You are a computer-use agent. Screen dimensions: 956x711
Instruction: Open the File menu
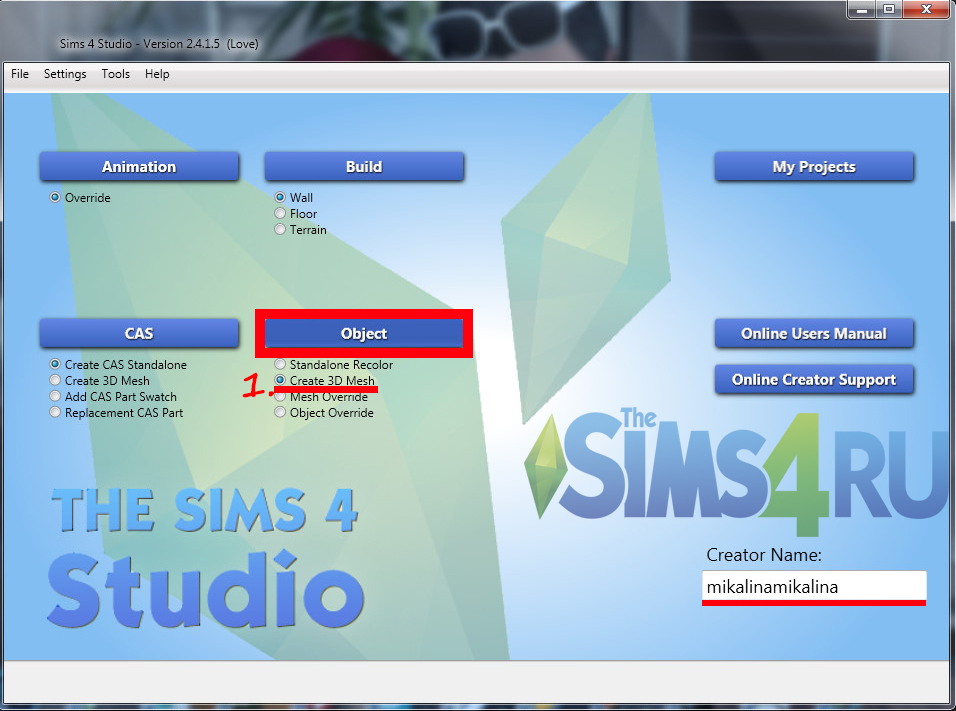pyautogui.click(x=20, y=74)
